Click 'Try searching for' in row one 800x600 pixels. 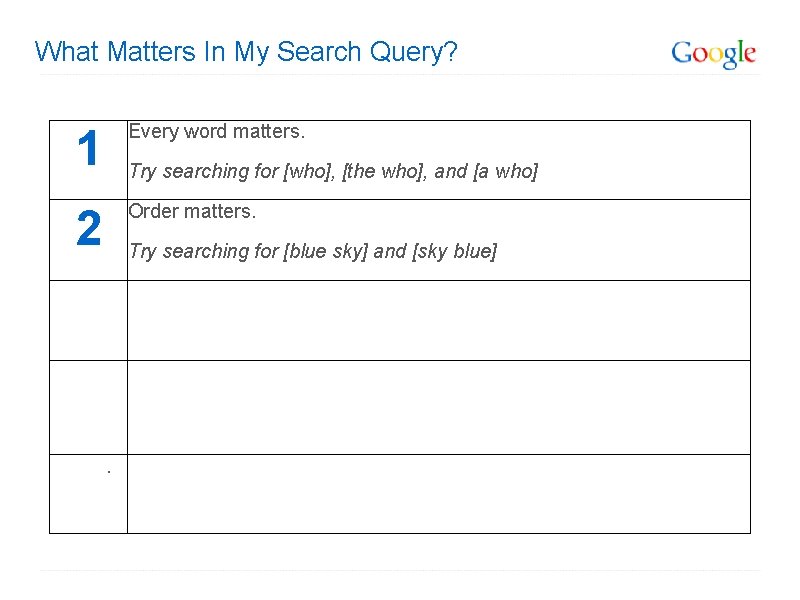[204, 171]
